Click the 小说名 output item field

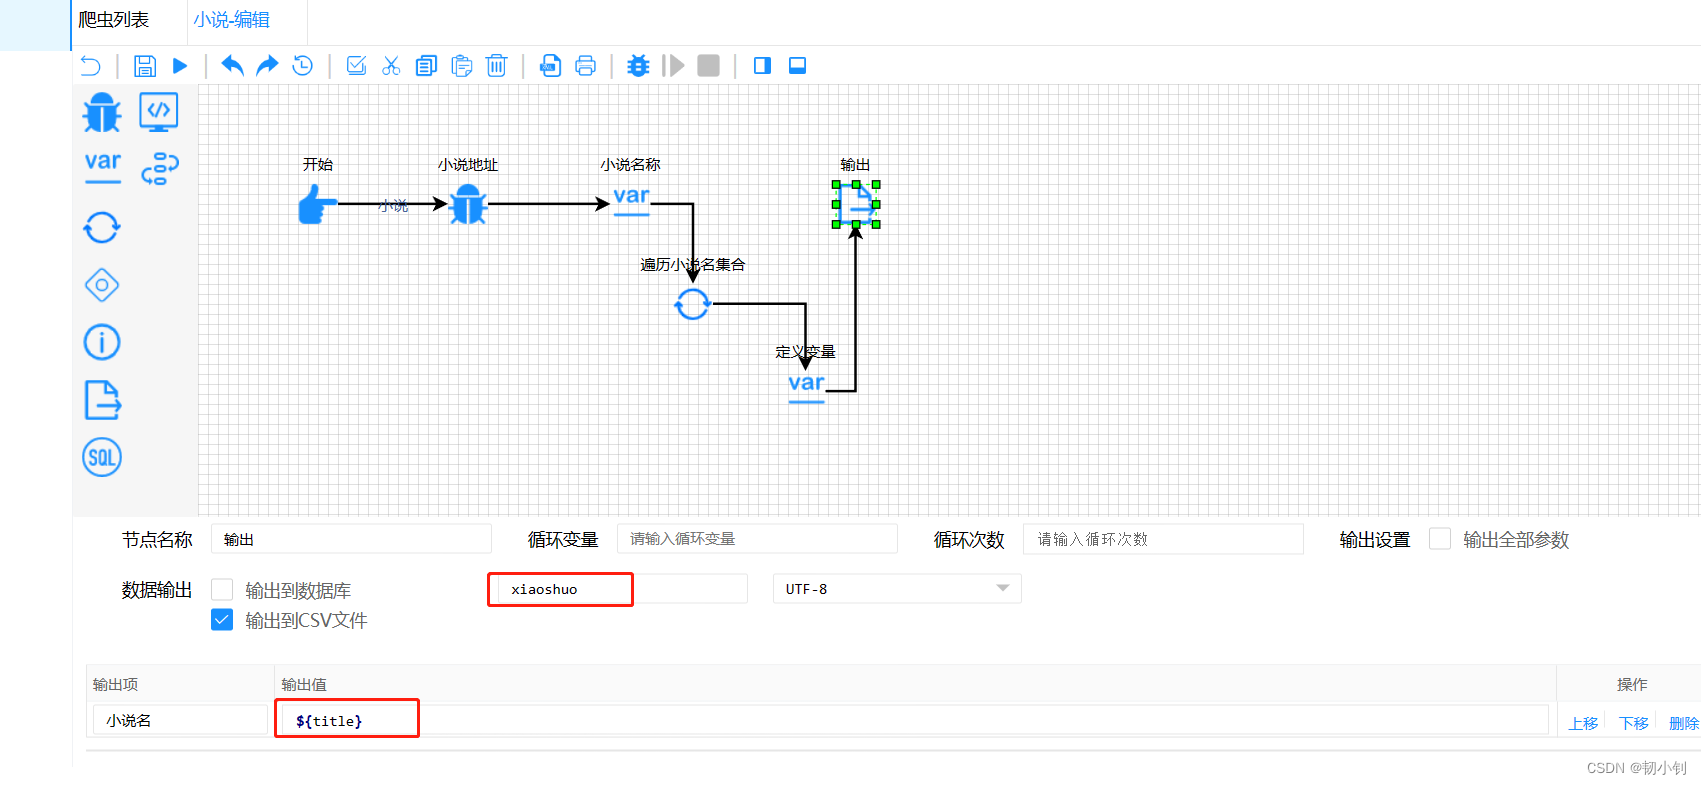[180, 720]
